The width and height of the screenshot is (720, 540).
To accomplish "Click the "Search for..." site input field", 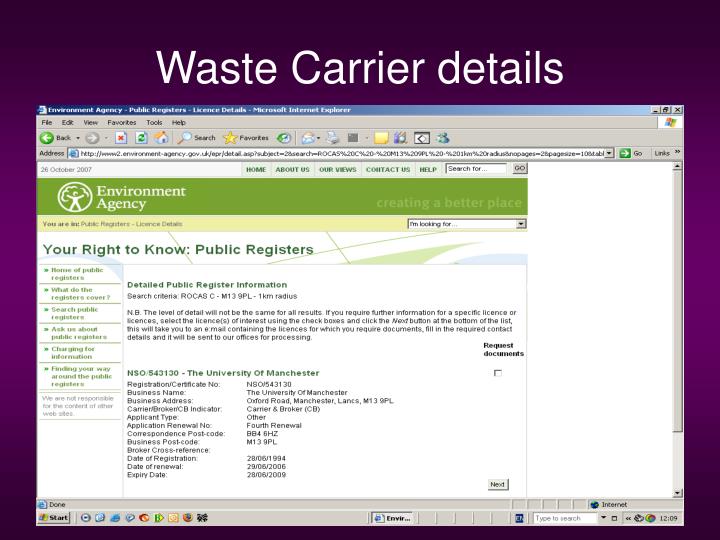I will point(476,169).
